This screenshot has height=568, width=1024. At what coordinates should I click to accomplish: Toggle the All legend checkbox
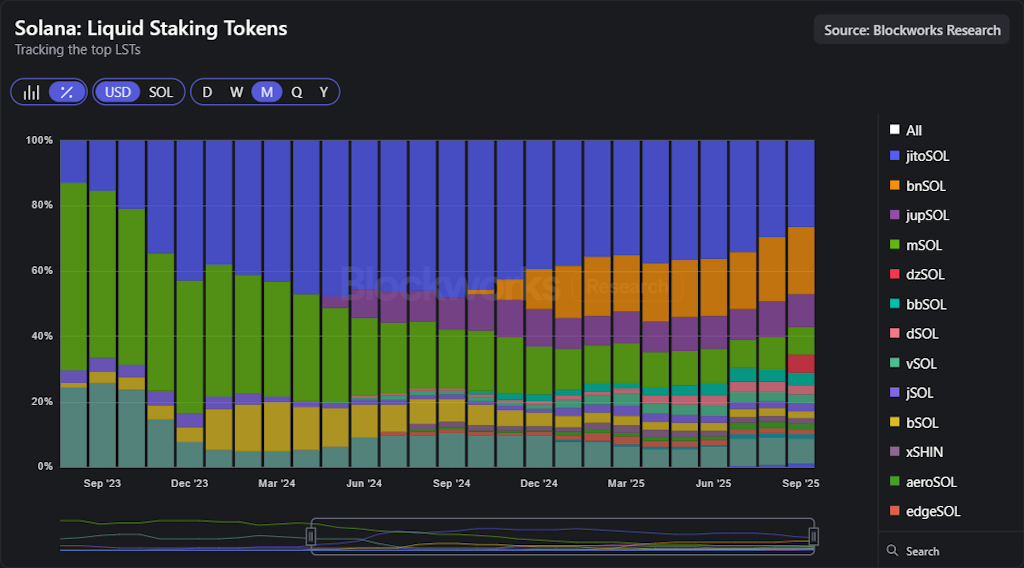(913, 130)
